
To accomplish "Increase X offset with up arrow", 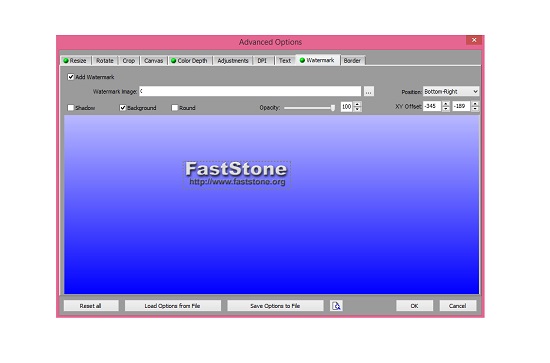I will (x=445, y=104).
